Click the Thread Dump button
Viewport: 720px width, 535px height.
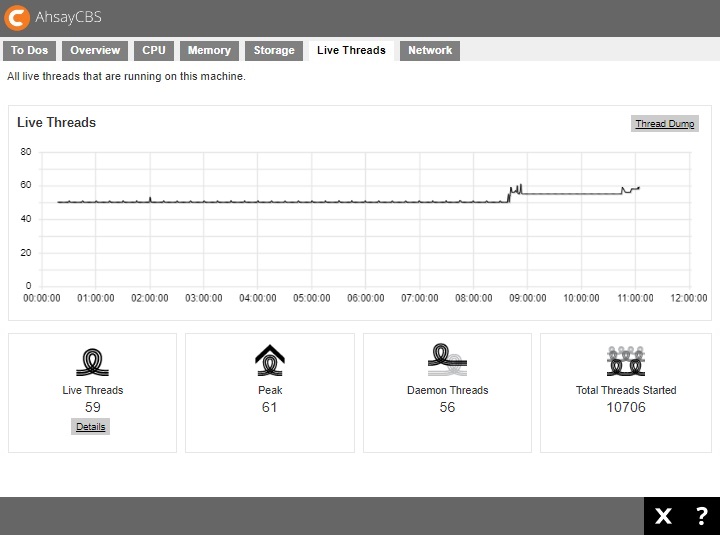point(665,124)
